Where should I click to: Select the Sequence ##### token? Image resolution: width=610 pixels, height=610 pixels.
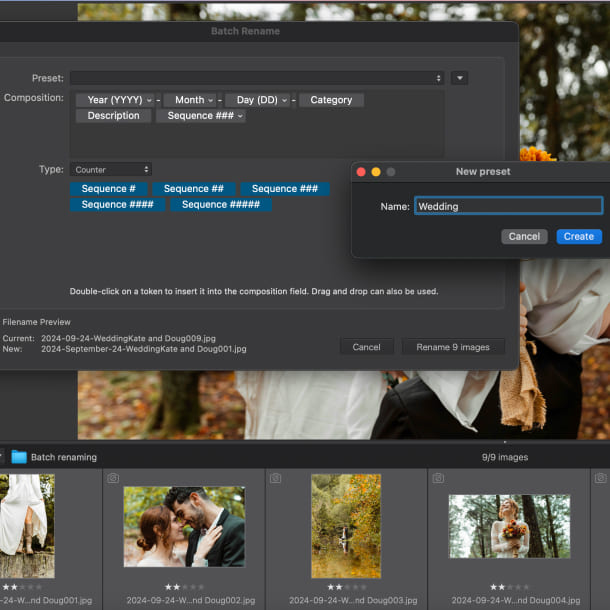point(220,205)
